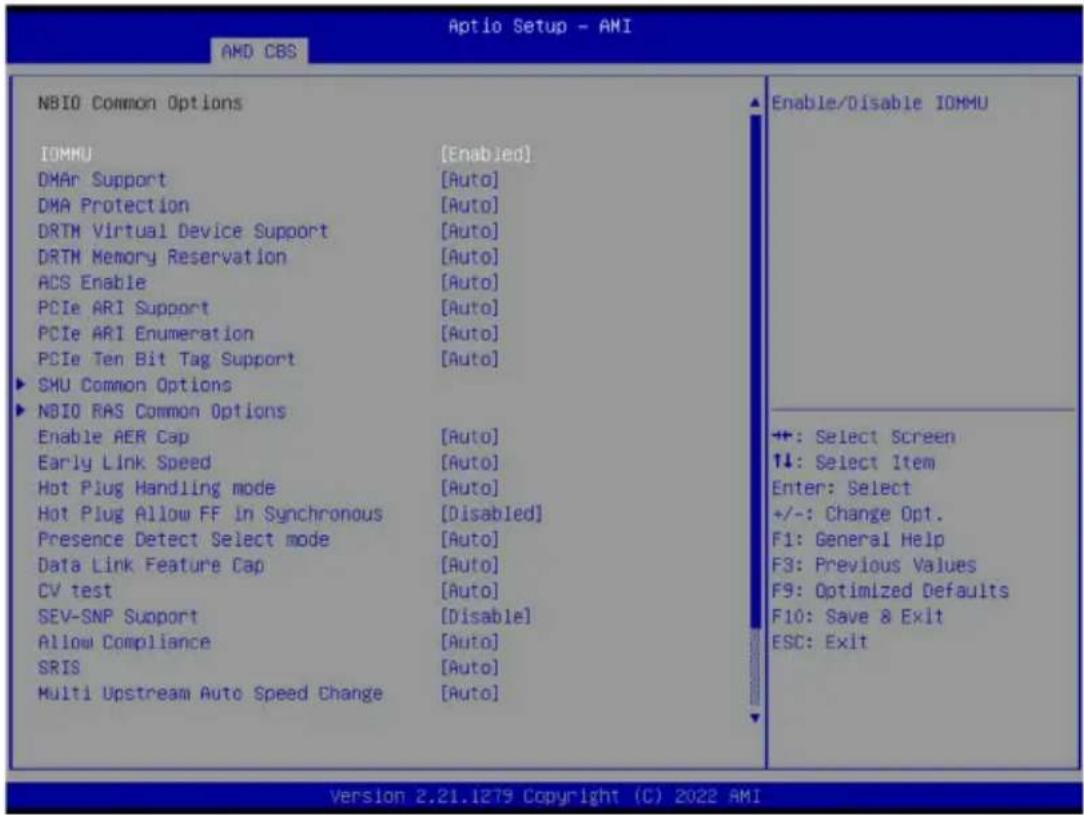The height and width of the screenshot is (815, 1084).
Task: Click Version 2.21.1279 copyright footer
Action: coord(545,796)
